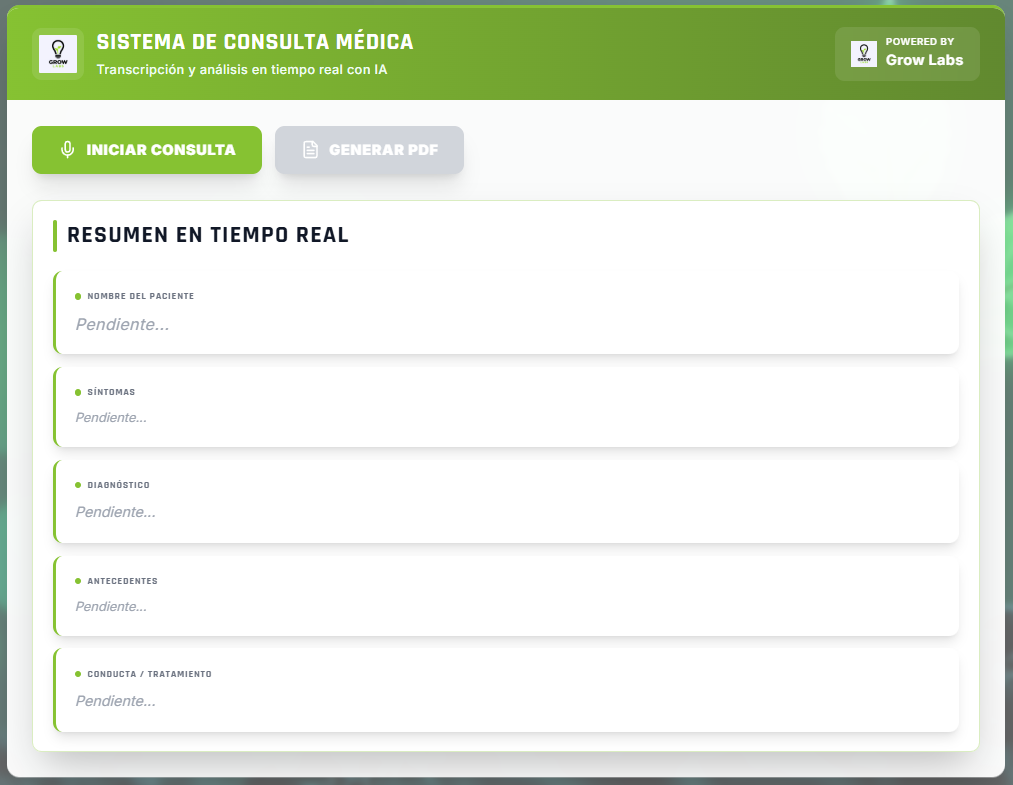
Task: Click the small Grow logo inside Powered By badge
Action: click(864, 54)
